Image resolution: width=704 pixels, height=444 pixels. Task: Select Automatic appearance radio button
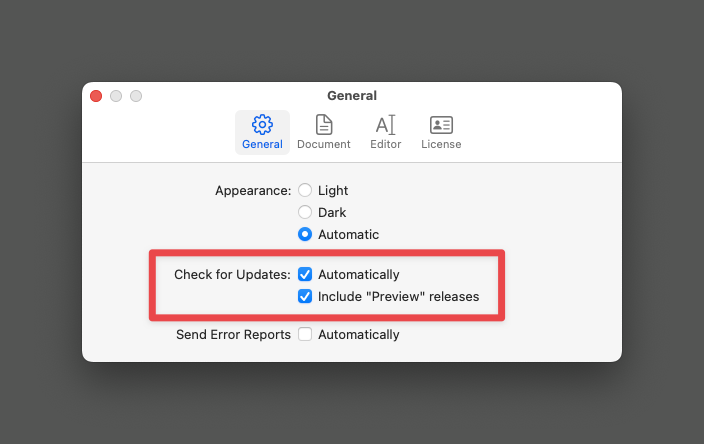[305, 234]
